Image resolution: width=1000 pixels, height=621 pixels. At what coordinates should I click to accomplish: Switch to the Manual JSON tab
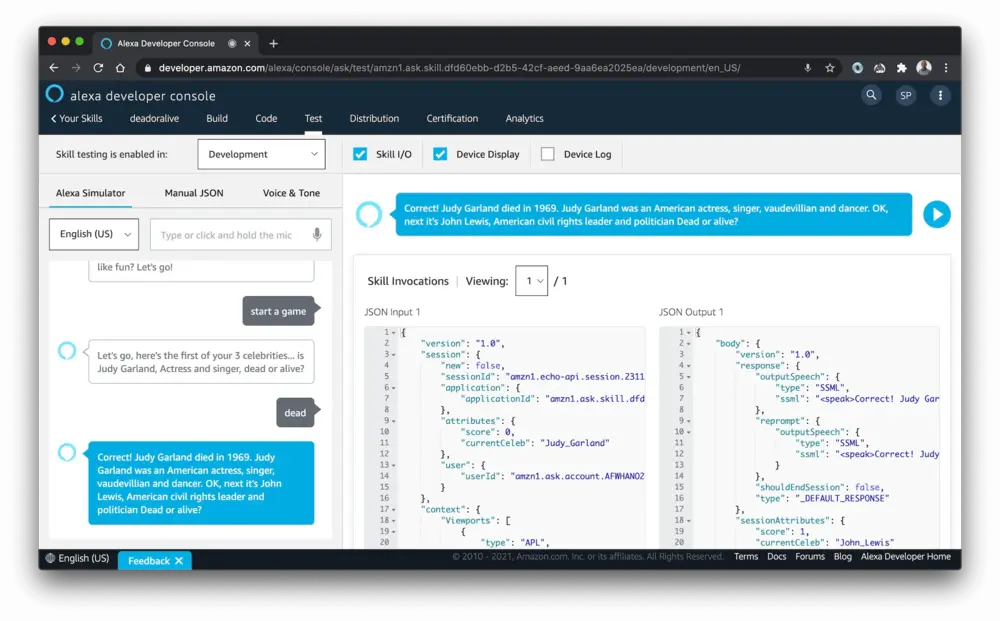coord(194,193)
